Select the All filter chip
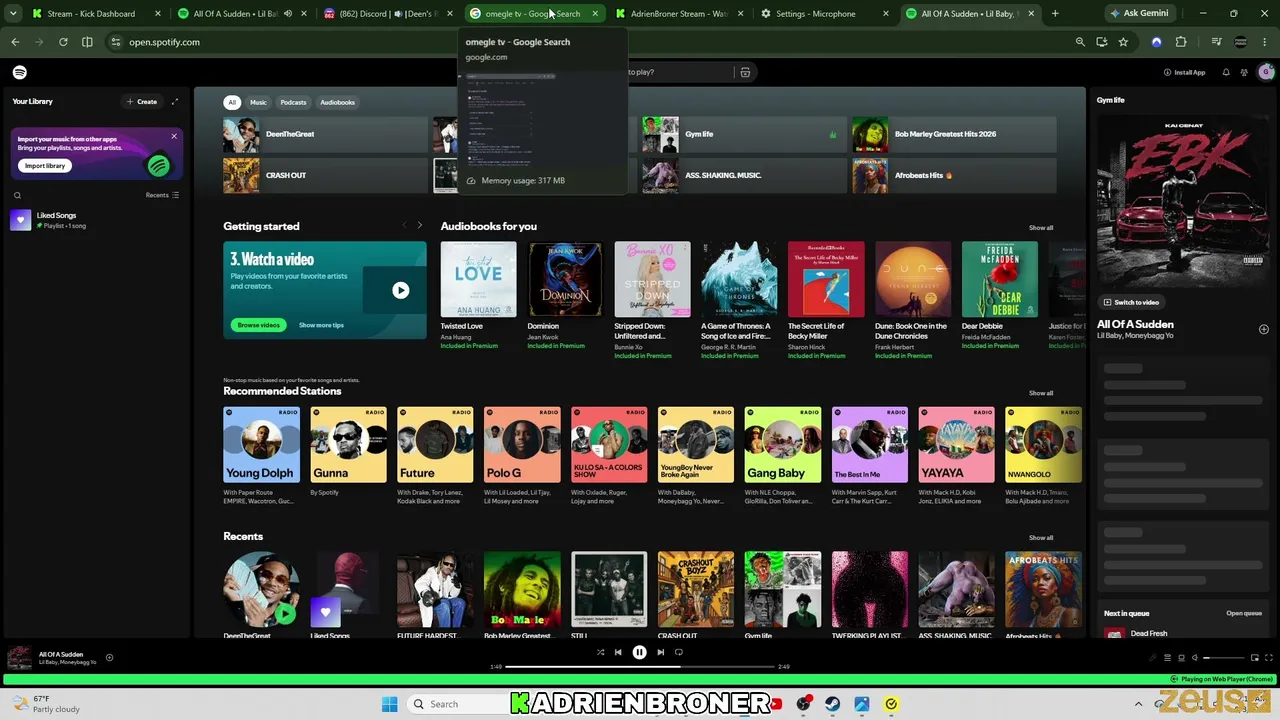Viewport: 1280px width, 720px height. pos(232,102)
